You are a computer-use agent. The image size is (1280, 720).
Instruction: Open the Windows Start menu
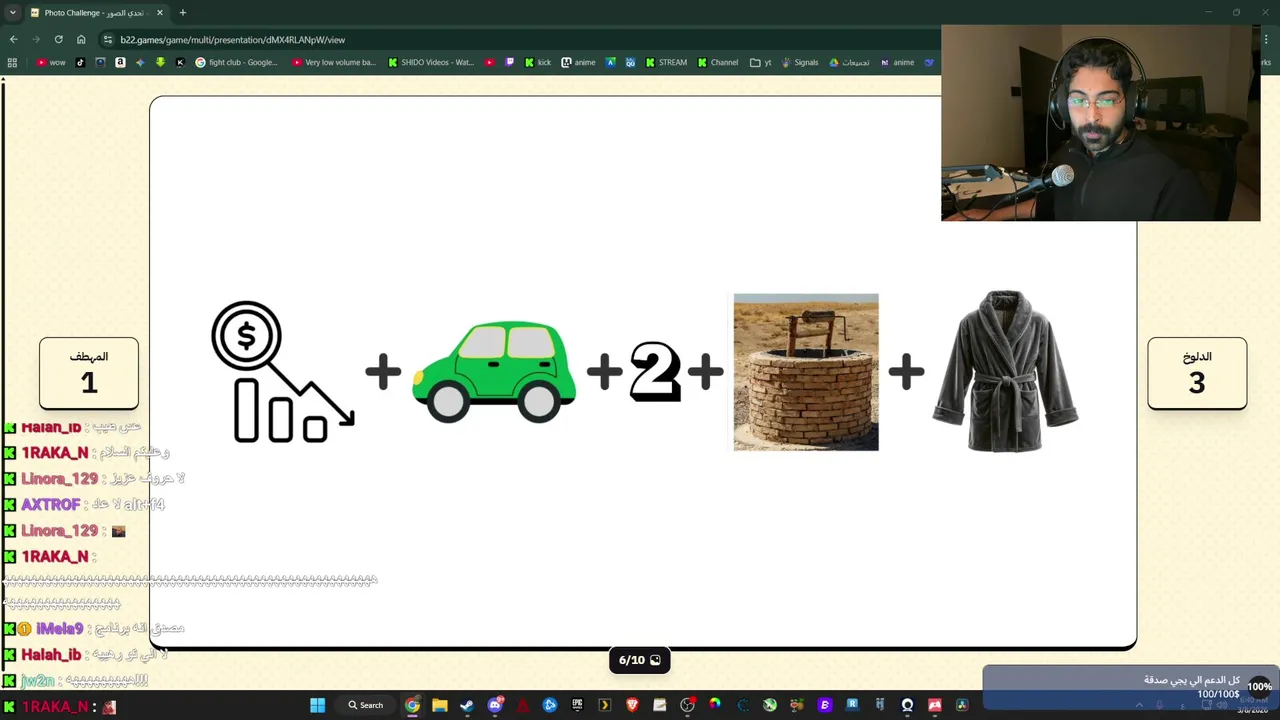point(317,705)
